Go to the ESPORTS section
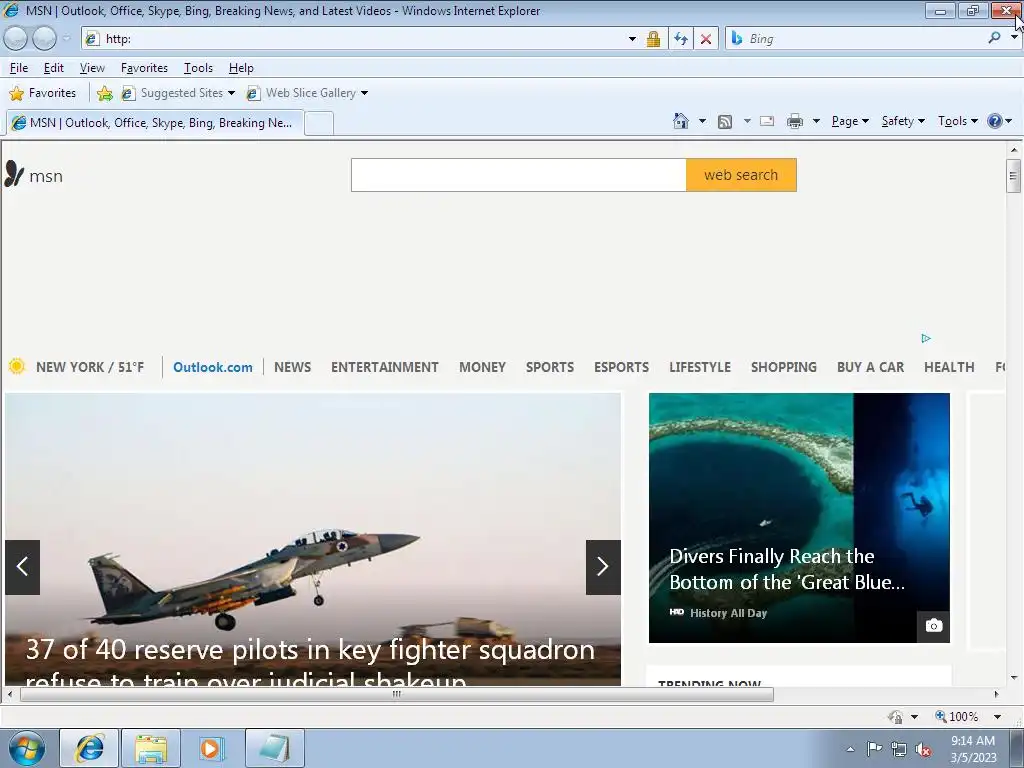Viewport: 1024px width, 768px height. tap(622, 367)
